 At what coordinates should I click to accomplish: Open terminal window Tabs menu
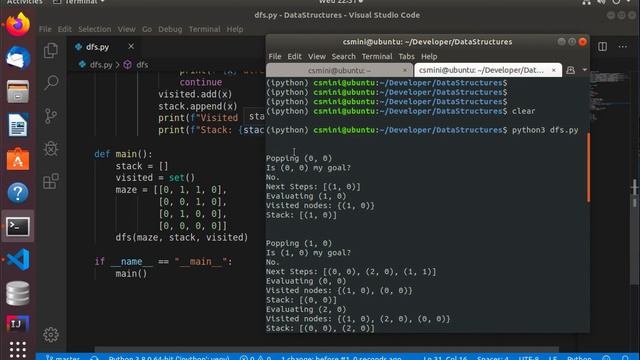click(406, 57)
